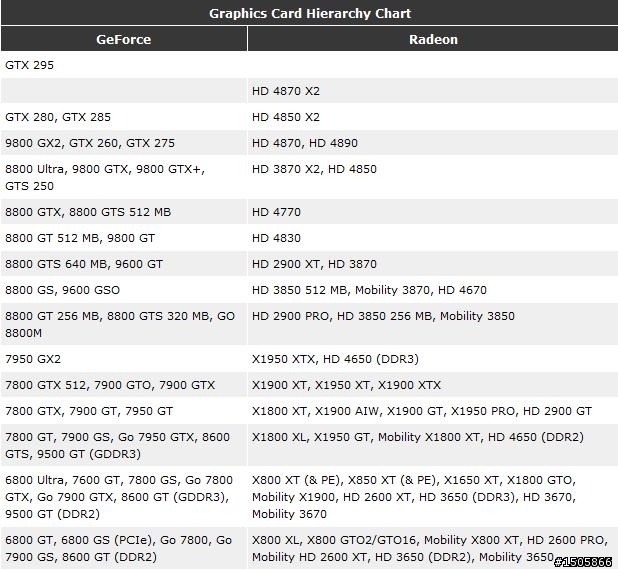Screen dimensions: 618x570
Task: Select the 6800 Ultra, 7600 GT cell
Action: coord(124,497)
